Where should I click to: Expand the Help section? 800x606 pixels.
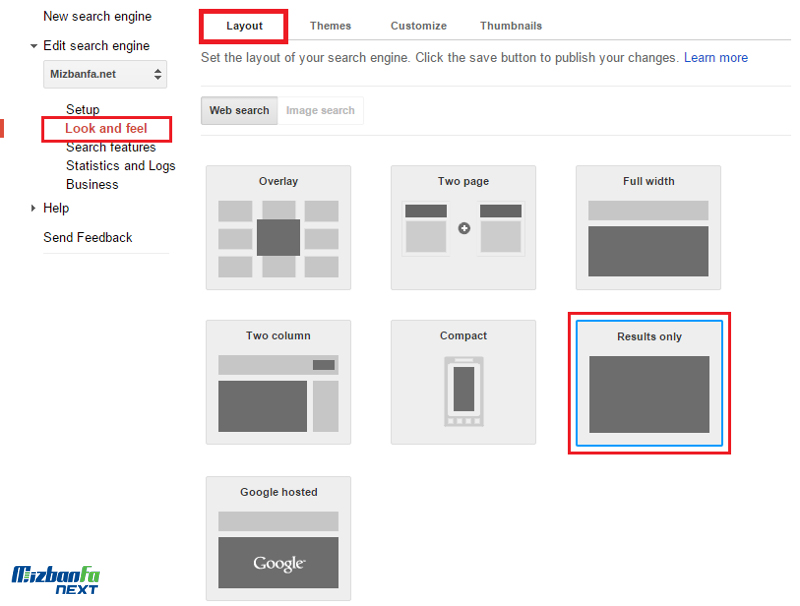(35, 208)
